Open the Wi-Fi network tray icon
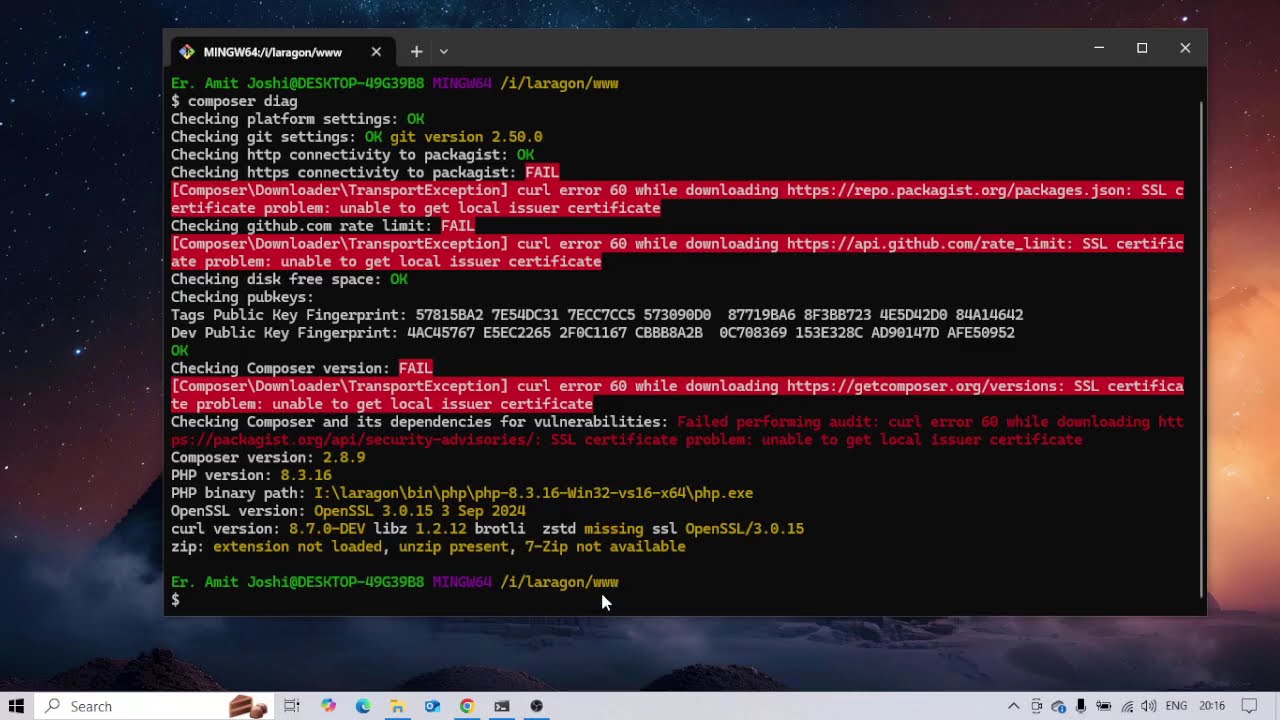 coord(1127,706)
